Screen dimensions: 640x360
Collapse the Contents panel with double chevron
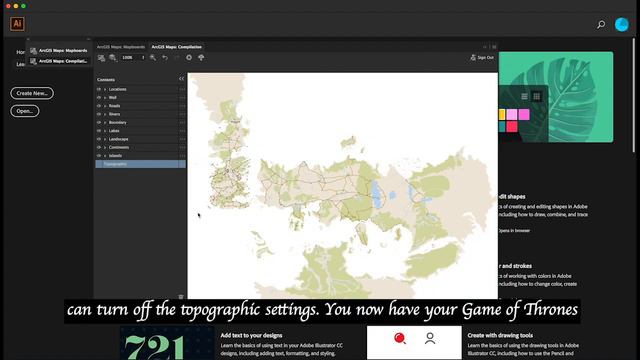click(182, 79)
